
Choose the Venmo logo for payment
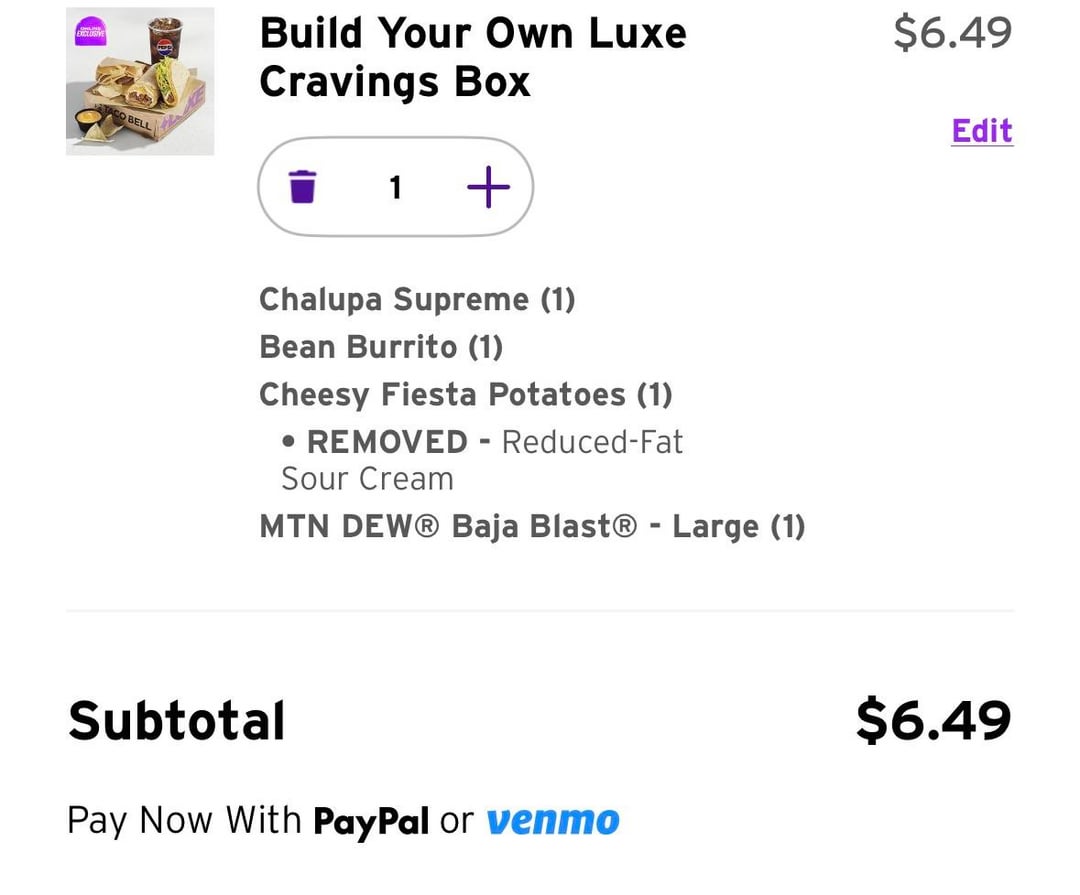[x=553, y=821]
